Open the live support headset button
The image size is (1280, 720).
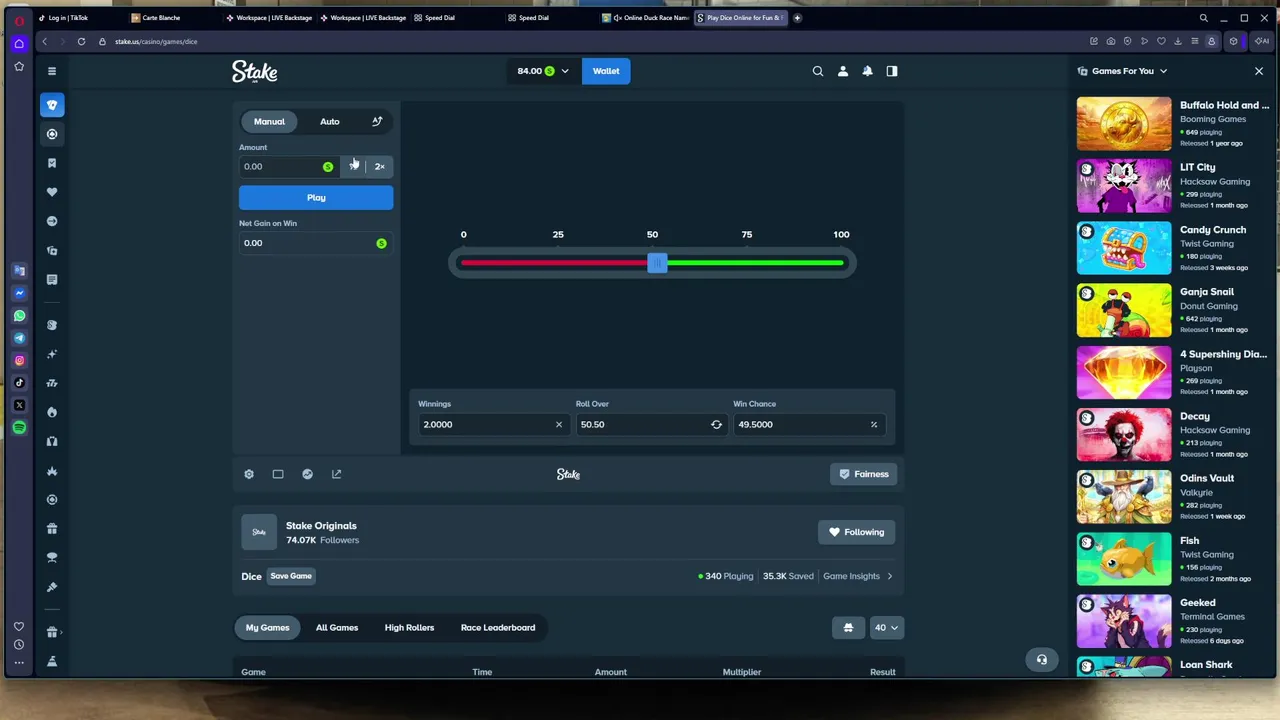pos(1042,659)
